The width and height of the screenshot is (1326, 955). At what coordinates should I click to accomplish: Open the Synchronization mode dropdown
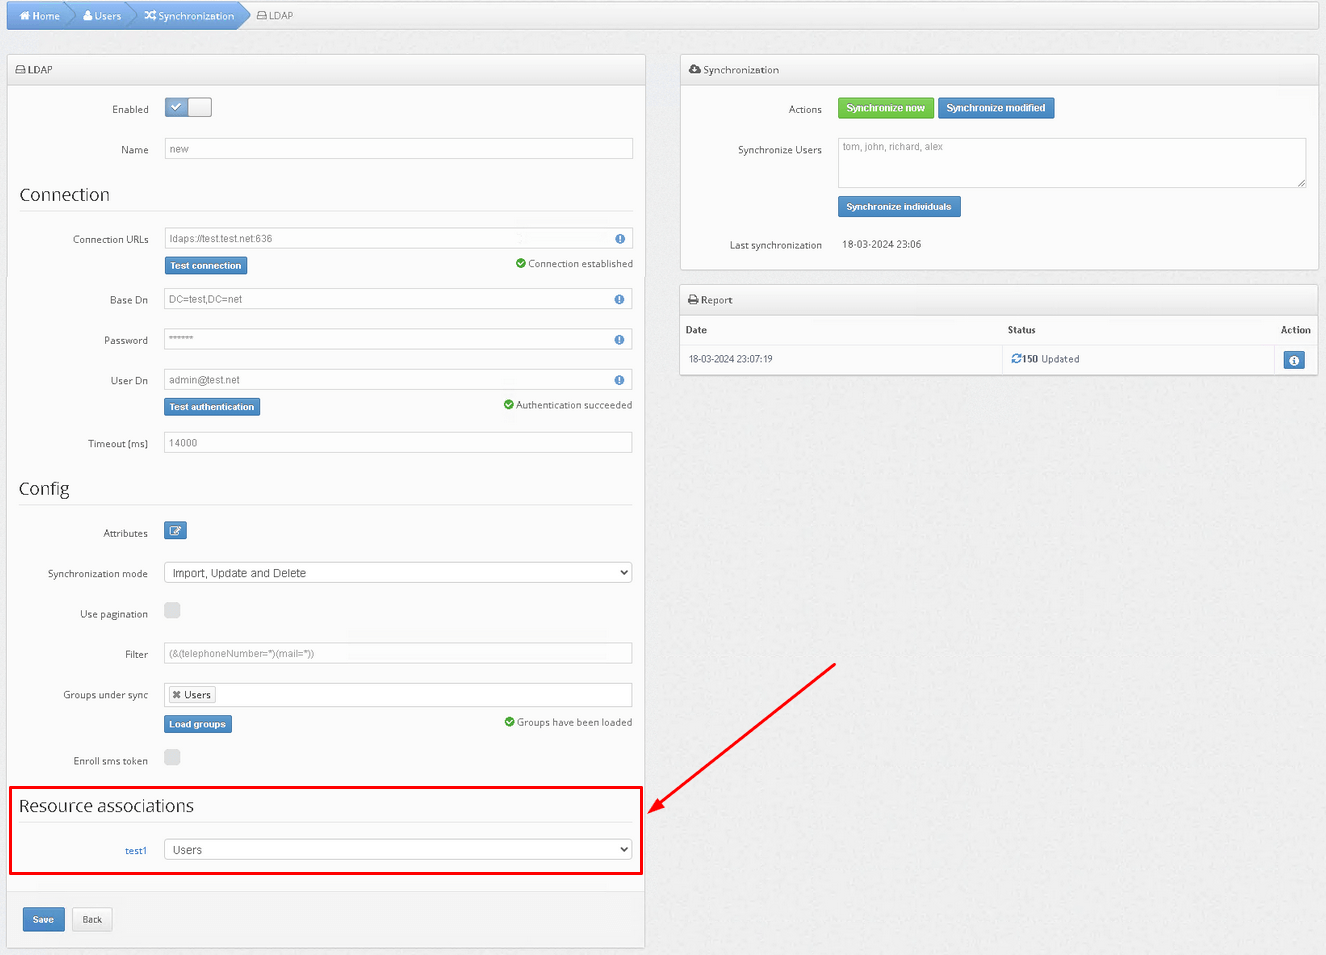pyautogui.click(x=398, y=573)
